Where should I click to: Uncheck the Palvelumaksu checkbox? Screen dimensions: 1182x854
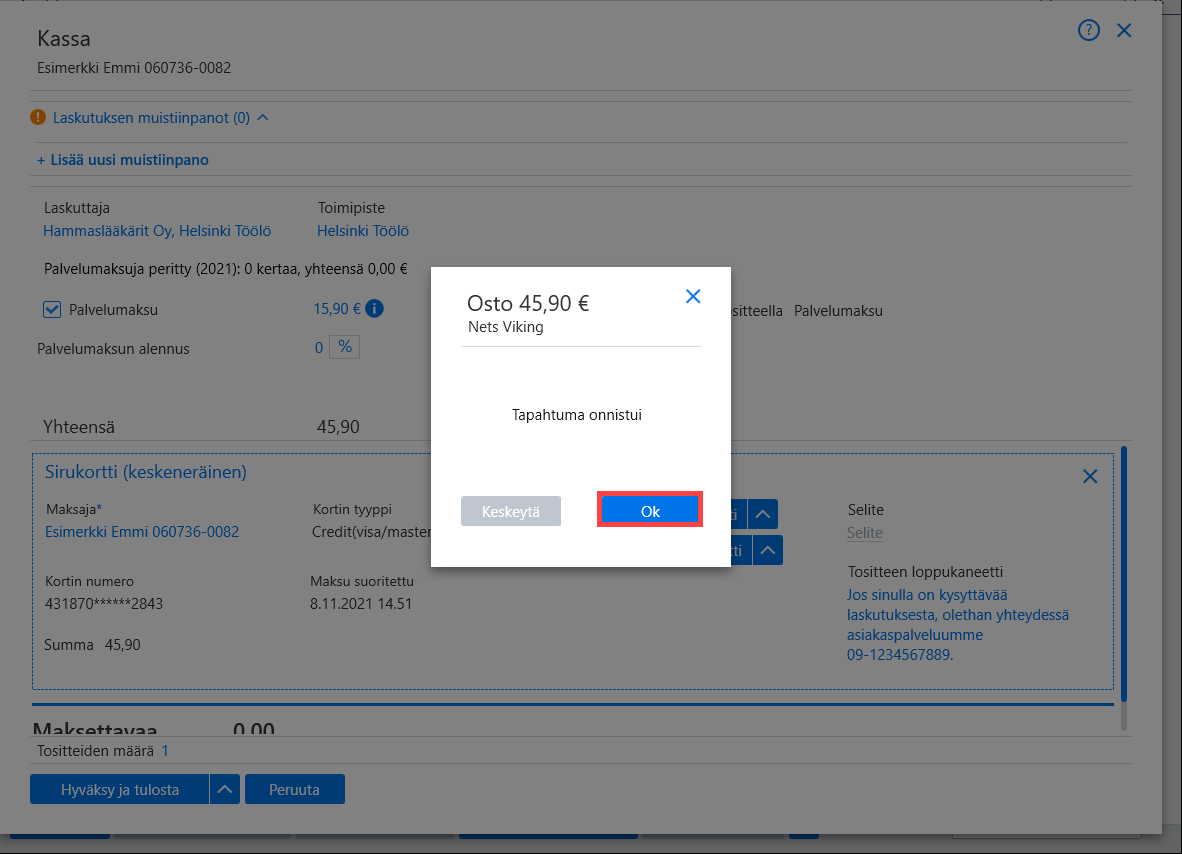(x=52, y=309)
